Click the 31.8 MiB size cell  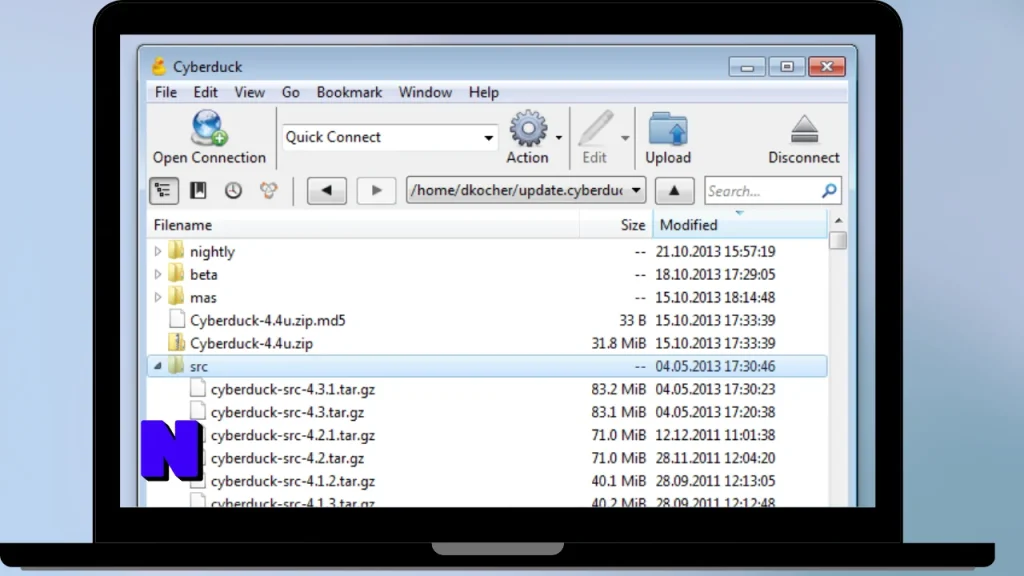pyautogui.click(x=618, y=343)
